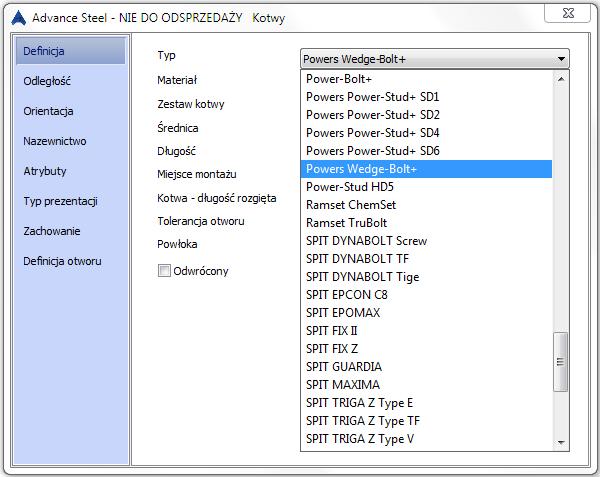Image resolution: width=600 pixels, height=477 pixels.
Task: Toggle the Odwrócony checkbox
Action: point(164,270)
